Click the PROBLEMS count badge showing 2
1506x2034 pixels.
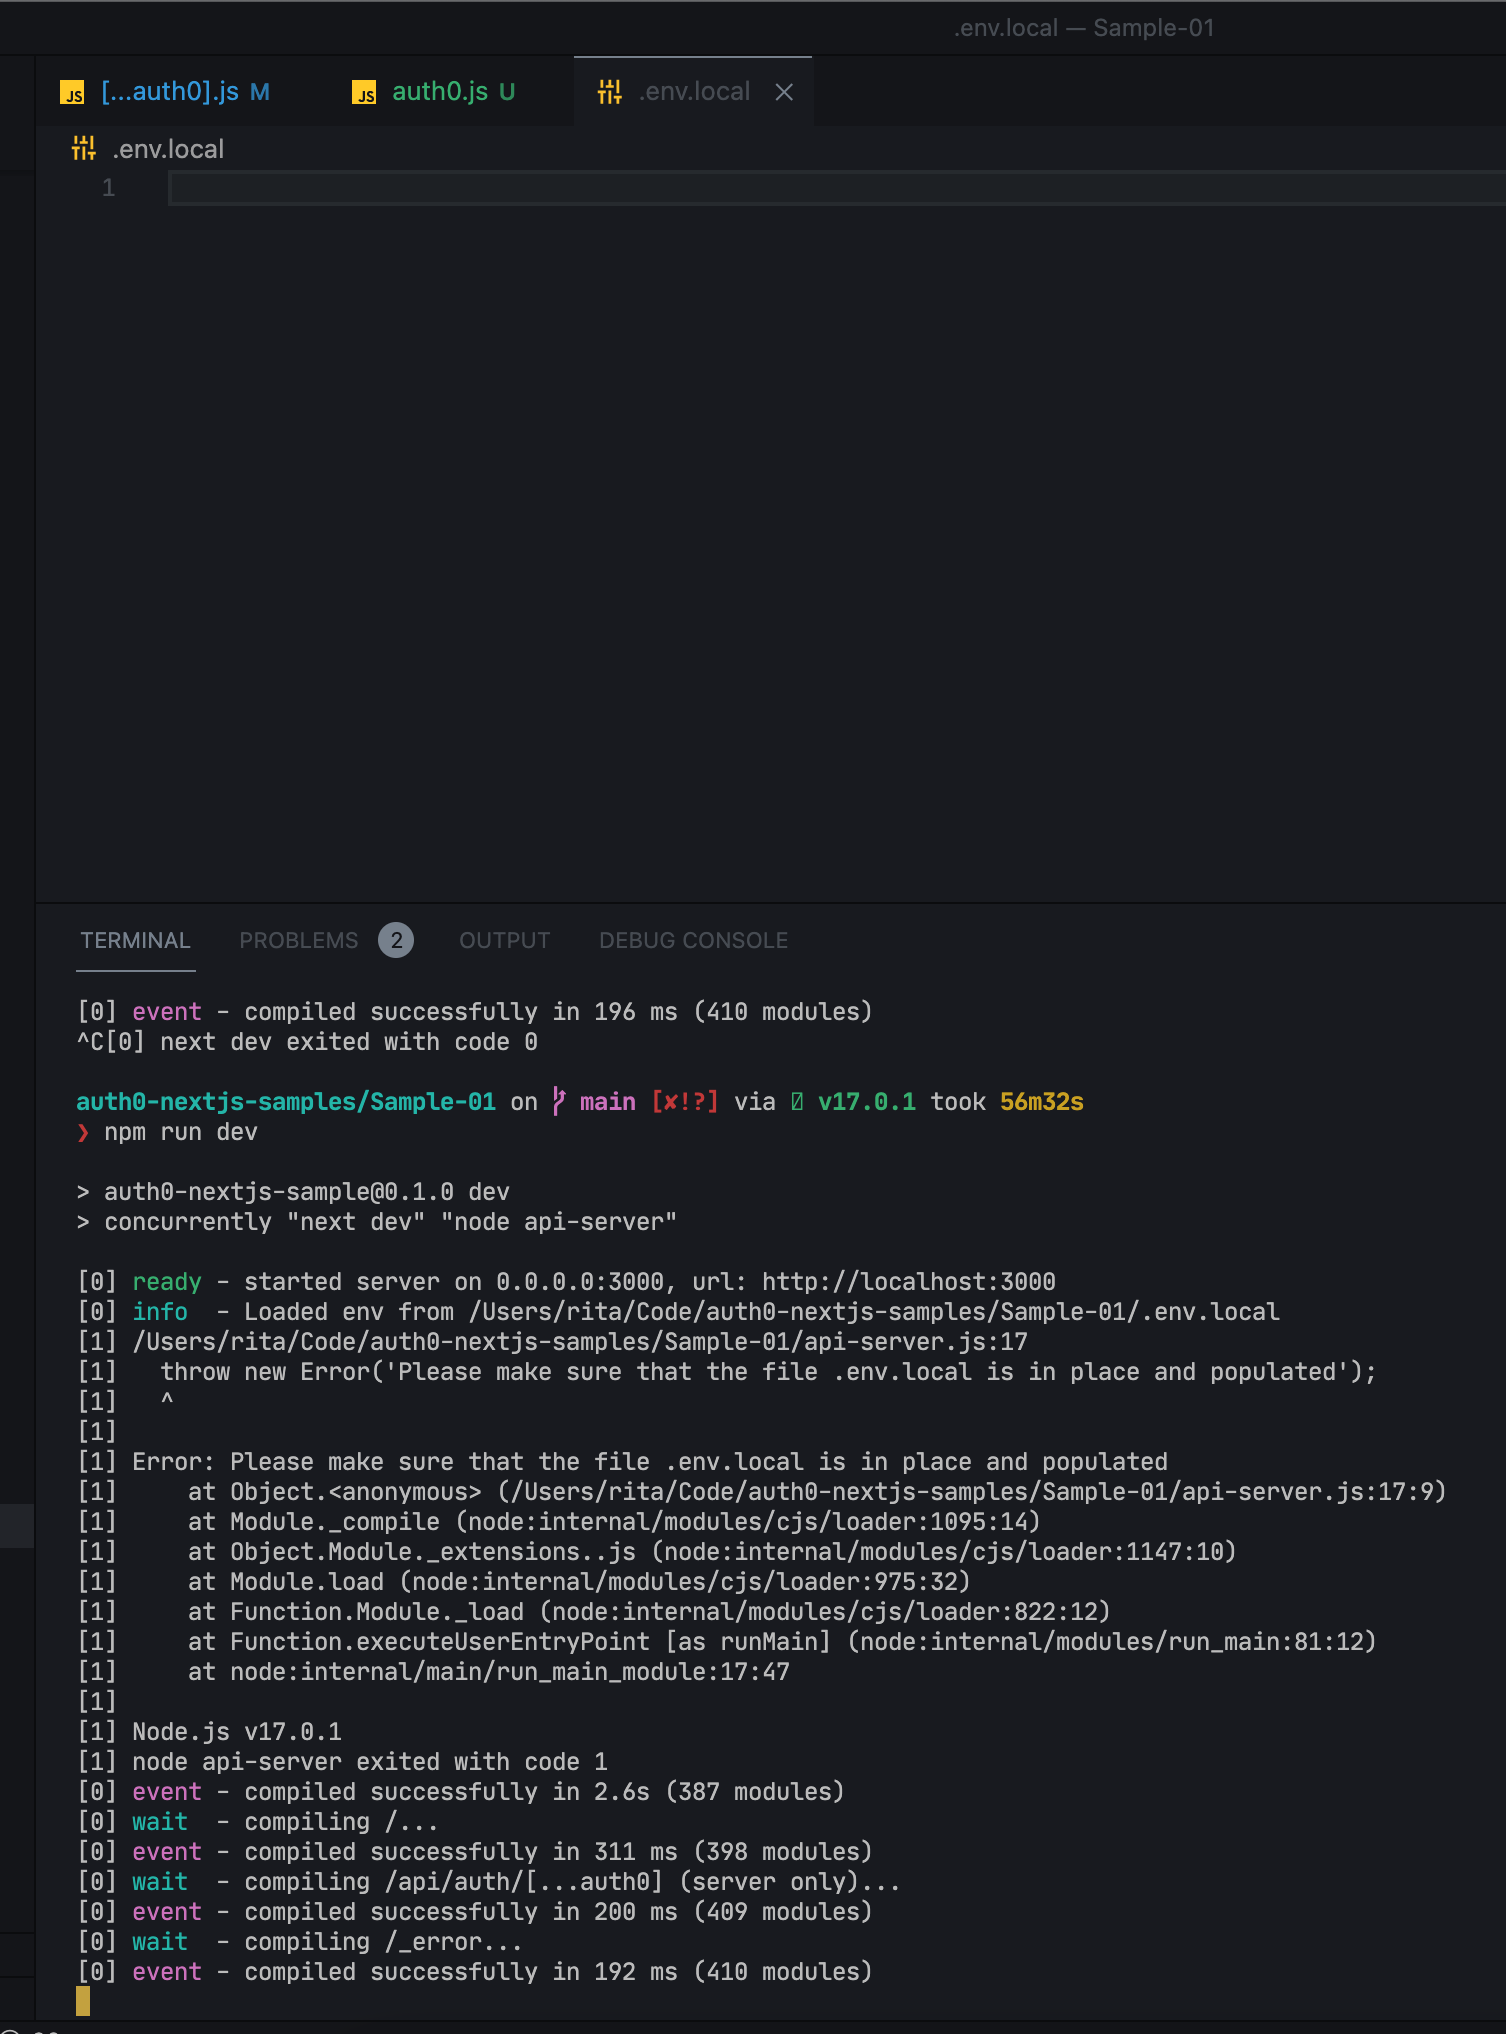point(394,940)
